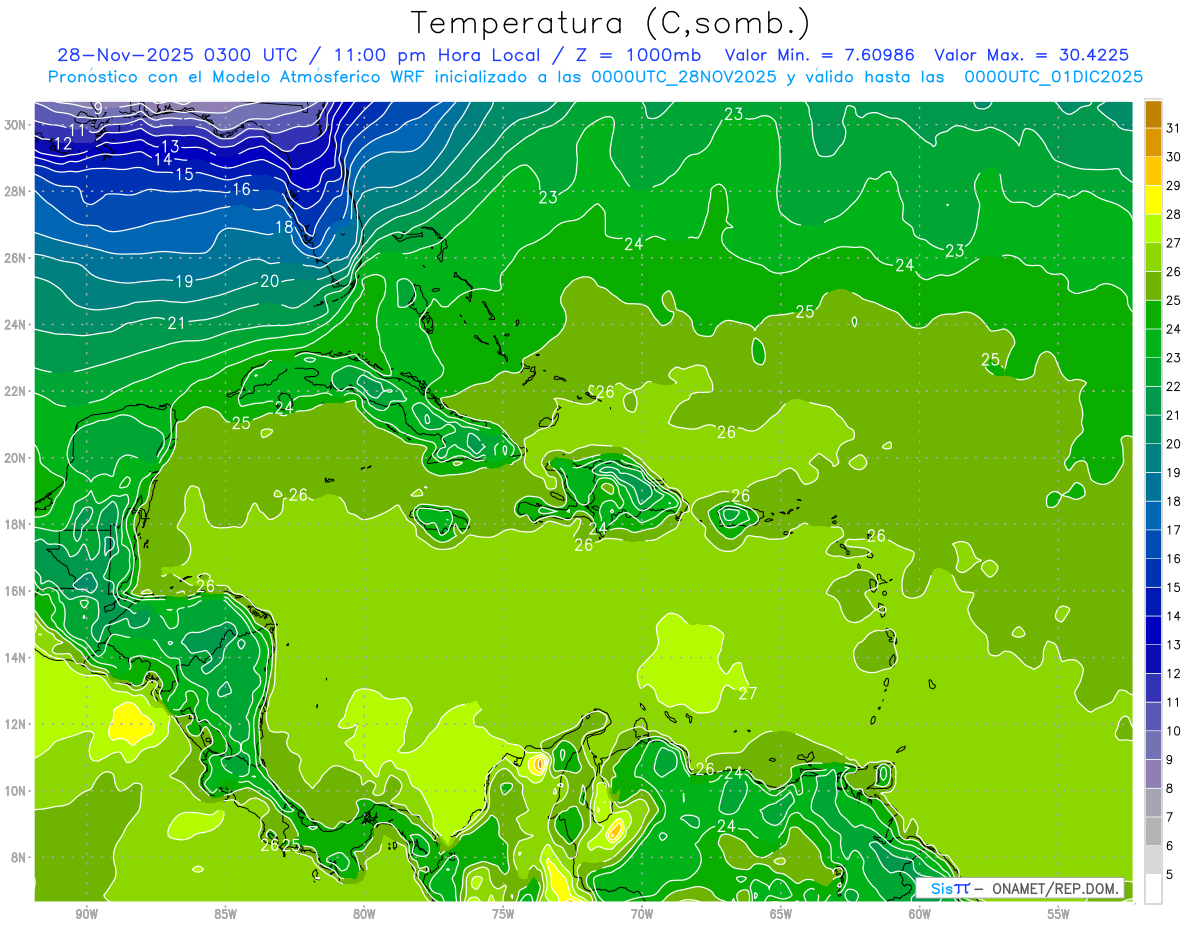Click the '30N' latitude axis label
The height and width of the screenshot is (927, 1200).
[x=16, y=124]
